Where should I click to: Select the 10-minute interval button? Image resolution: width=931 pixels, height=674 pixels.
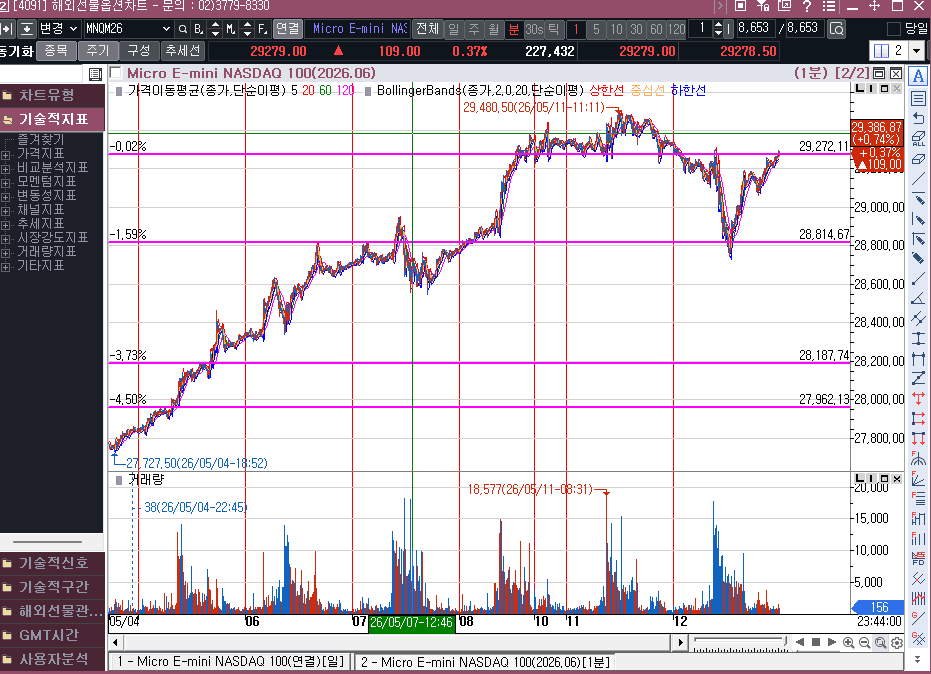616,29
